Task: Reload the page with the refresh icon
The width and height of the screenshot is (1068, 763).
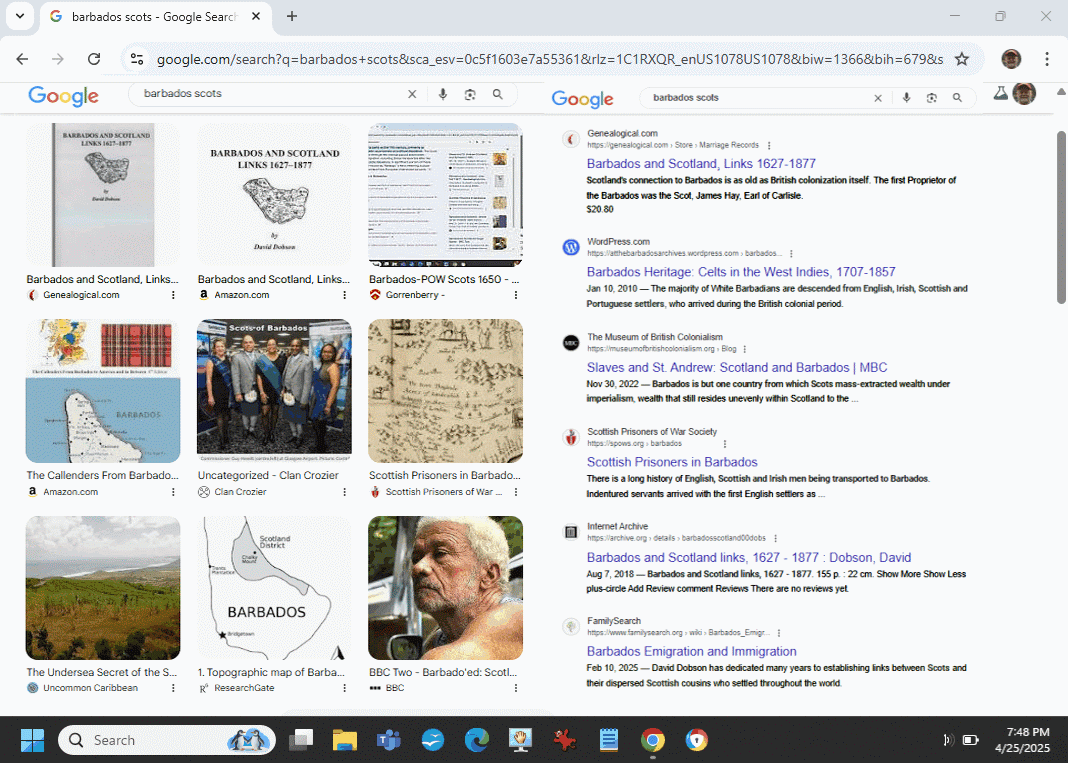Action: [x=94, y=59]
